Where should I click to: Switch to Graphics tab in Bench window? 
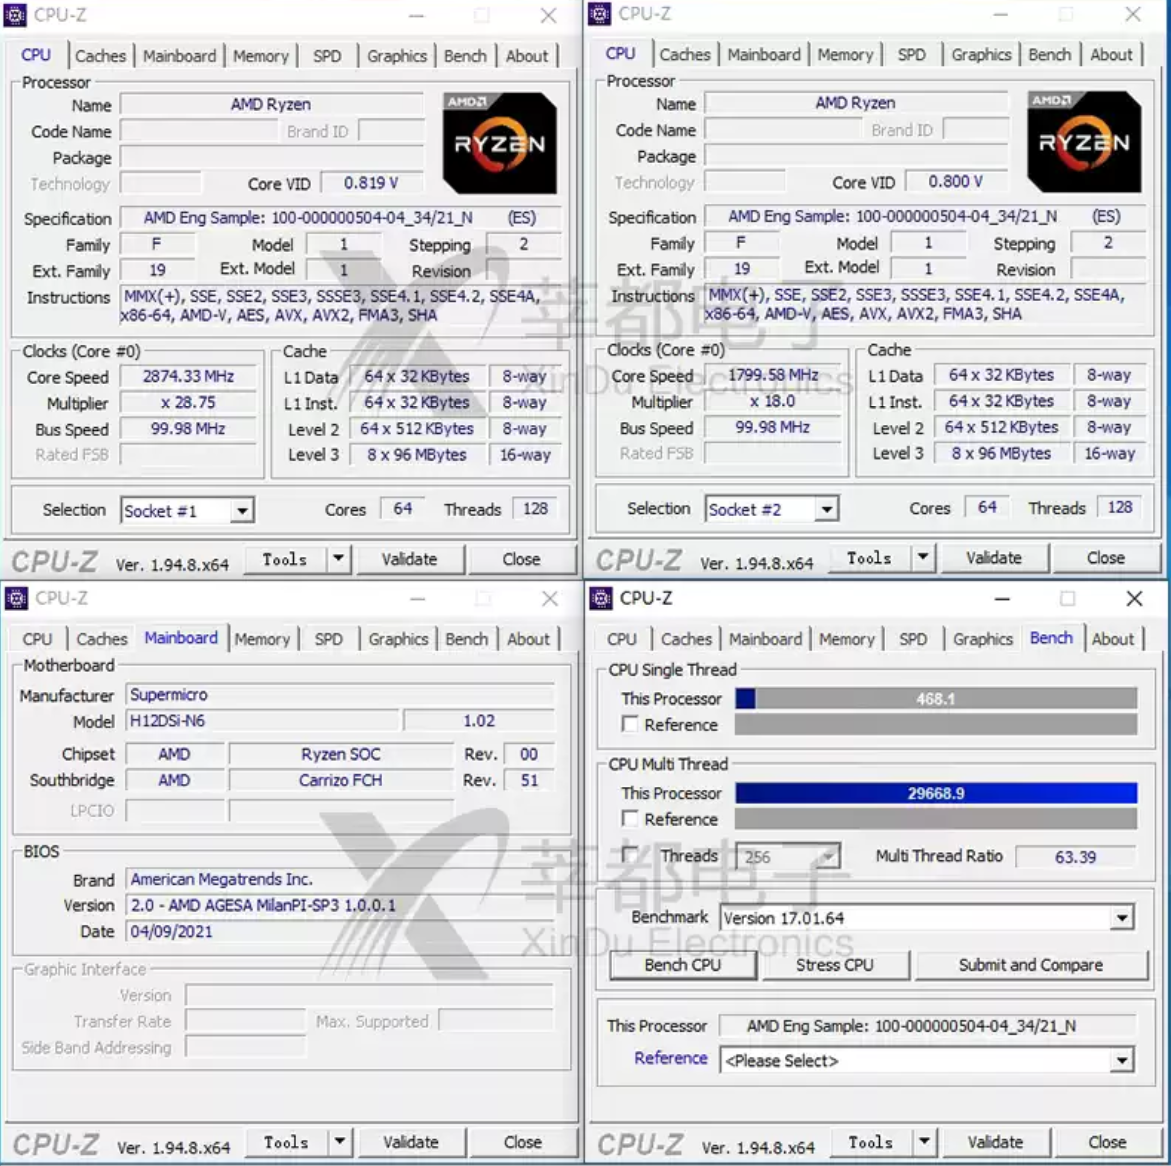coord(982,639)
